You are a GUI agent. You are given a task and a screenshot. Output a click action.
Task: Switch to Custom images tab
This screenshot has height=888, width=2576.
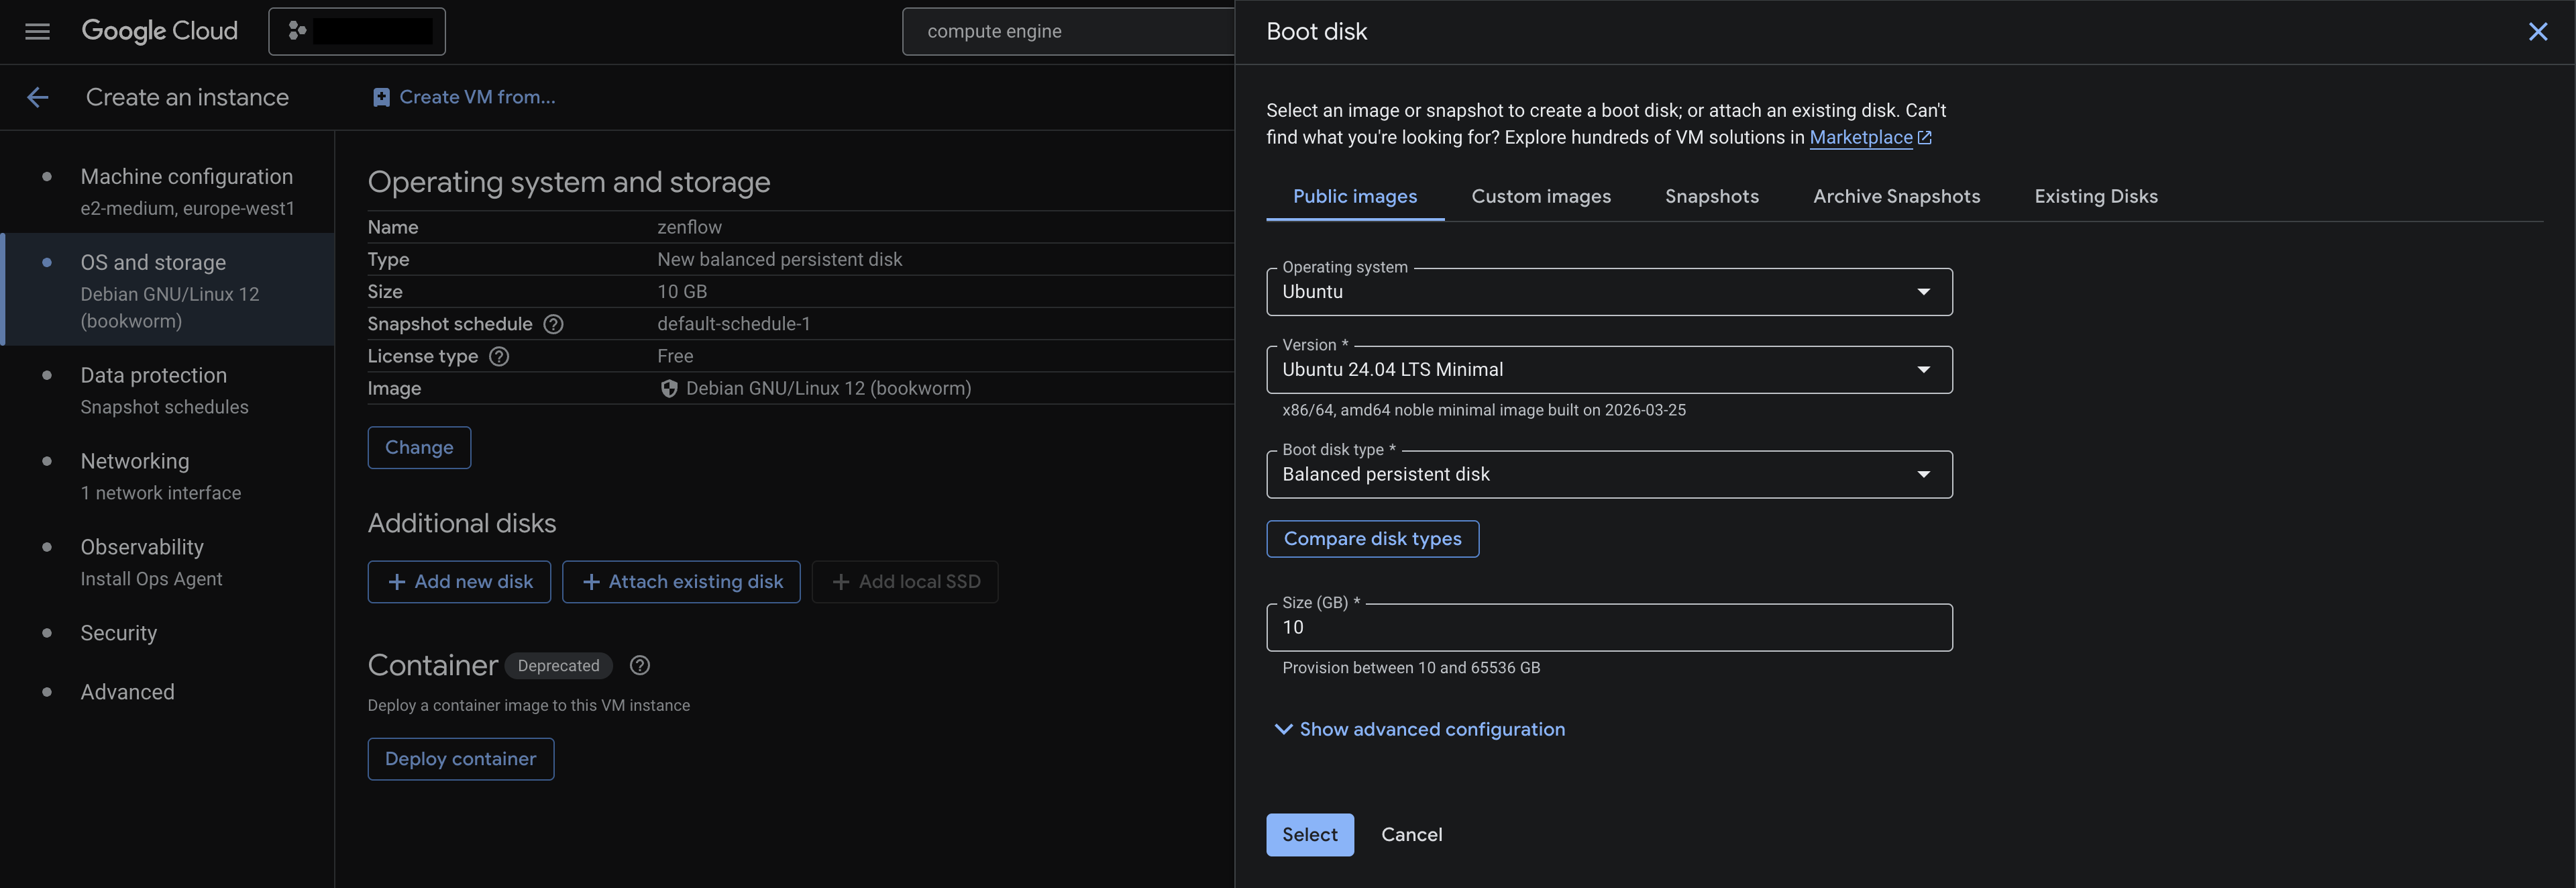tap(1541, 196)
